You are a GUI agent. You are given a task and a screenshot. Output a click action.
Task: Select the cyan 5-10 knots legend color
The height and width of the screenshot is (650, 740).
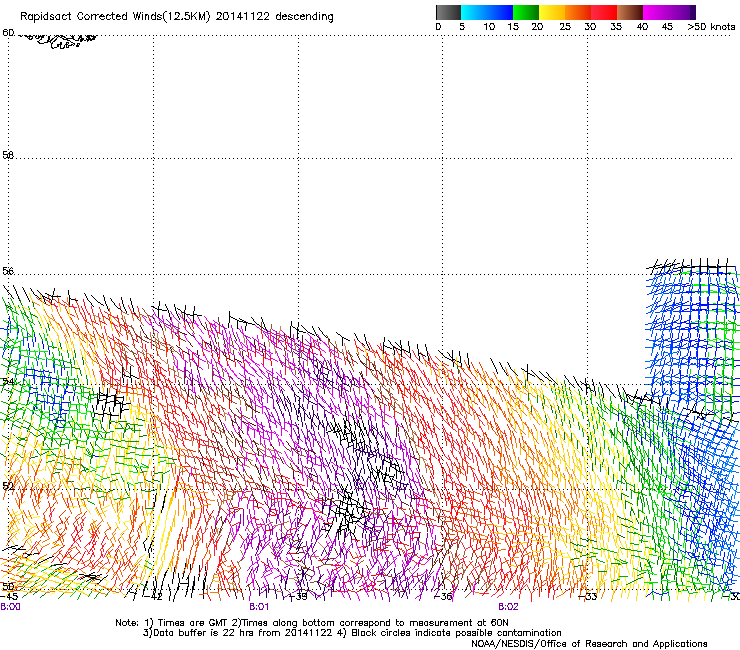(474, 12)
